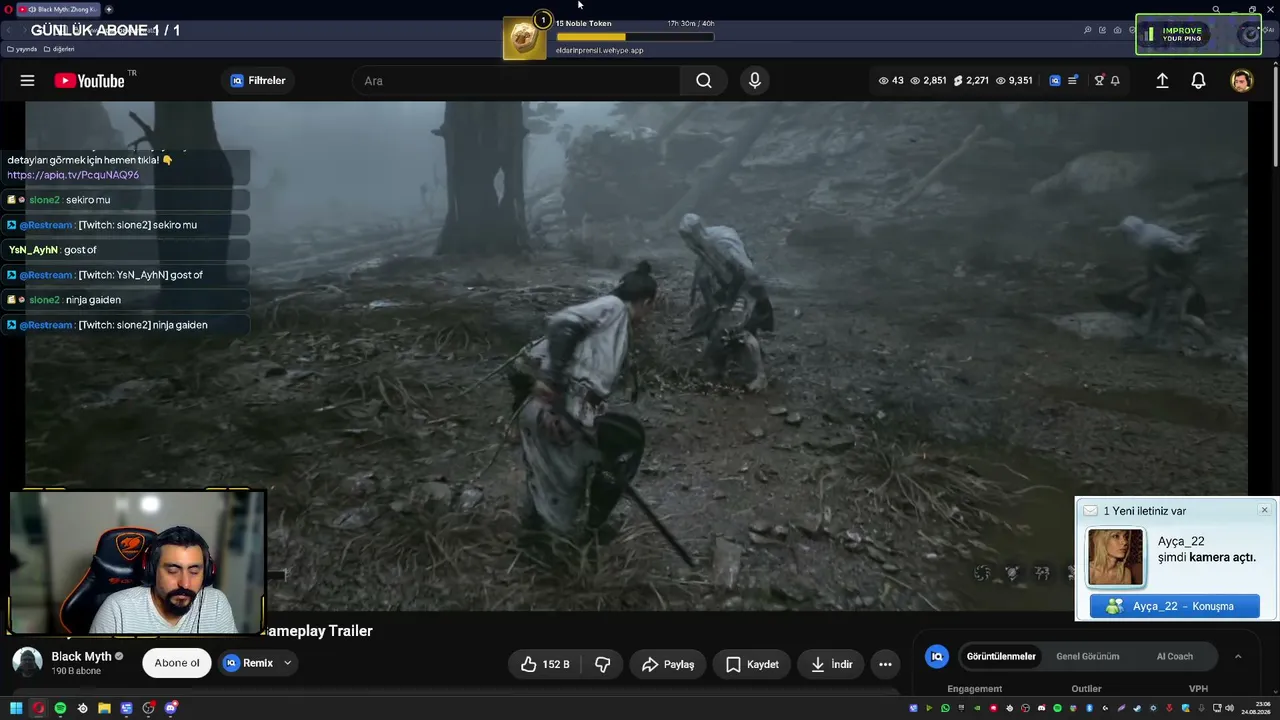This screenshot has width=1280, height=720.
Task: Open the vidIQ Filtreler filter button
Action: tap(258, 81)
